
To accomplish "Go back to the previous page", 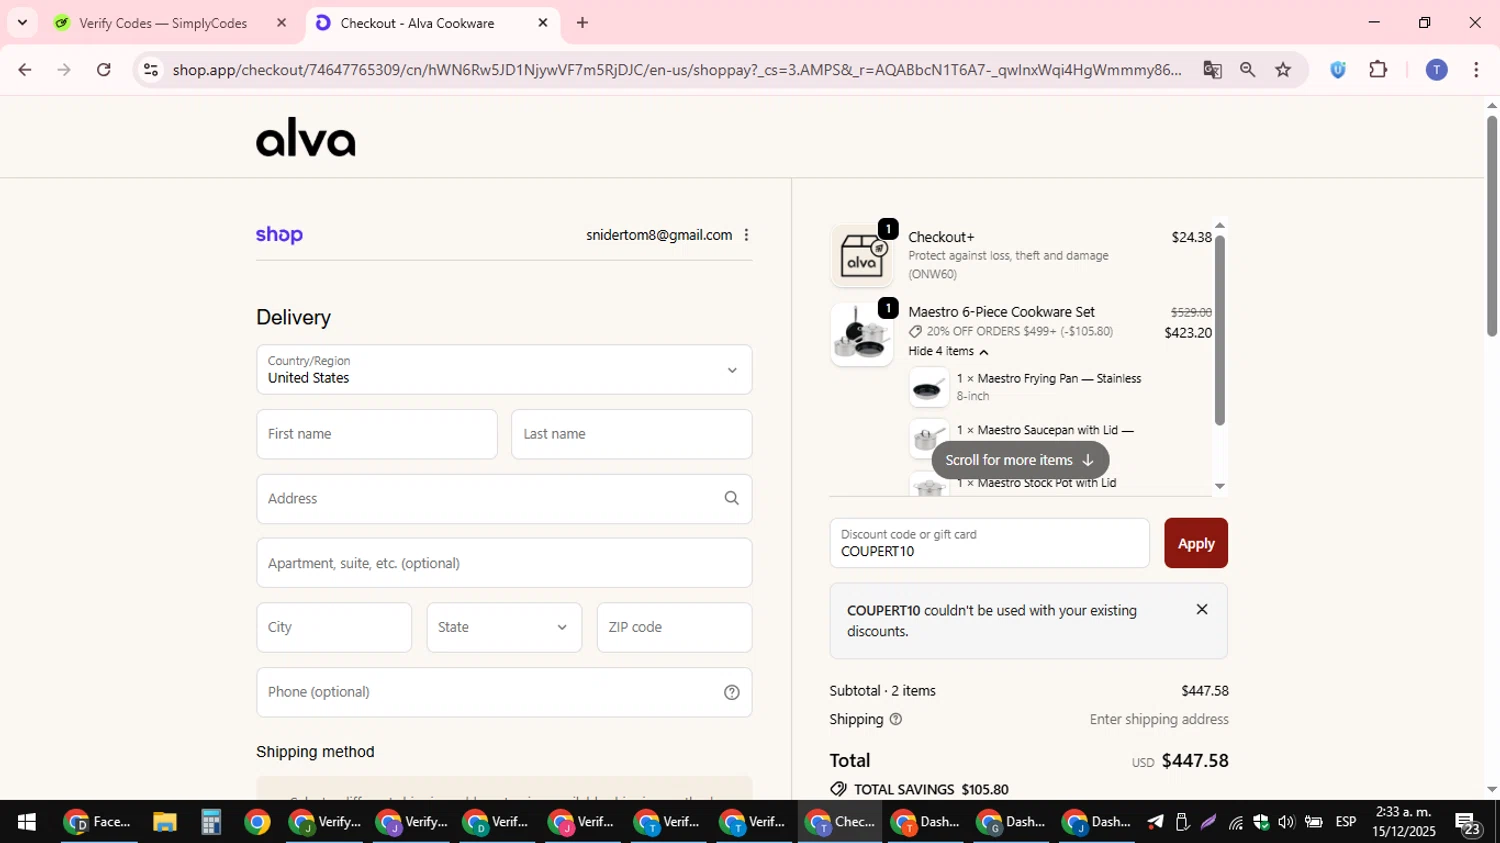I will pos(25,69).
